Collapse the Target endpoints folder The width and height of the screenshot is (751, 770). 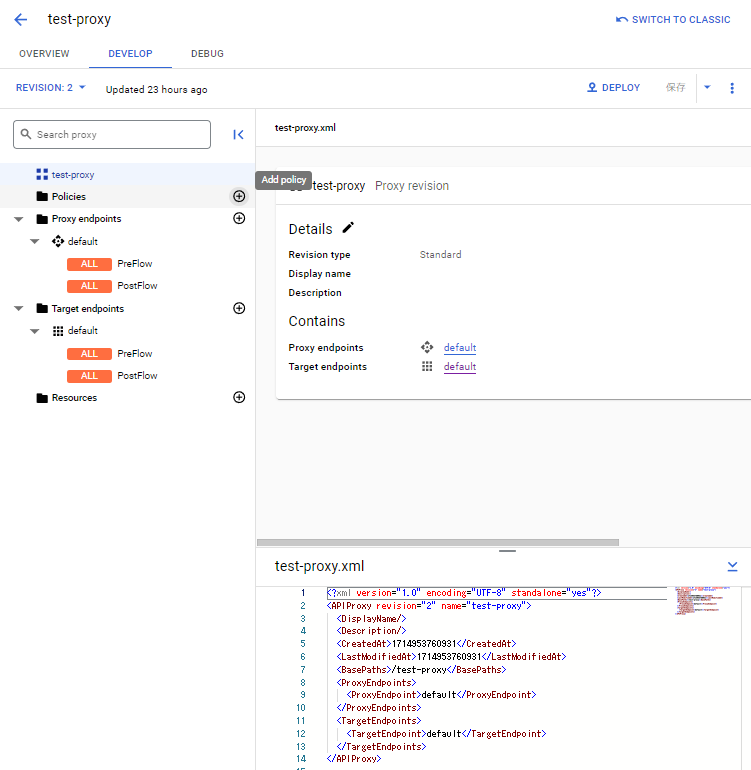click(19, 309)
